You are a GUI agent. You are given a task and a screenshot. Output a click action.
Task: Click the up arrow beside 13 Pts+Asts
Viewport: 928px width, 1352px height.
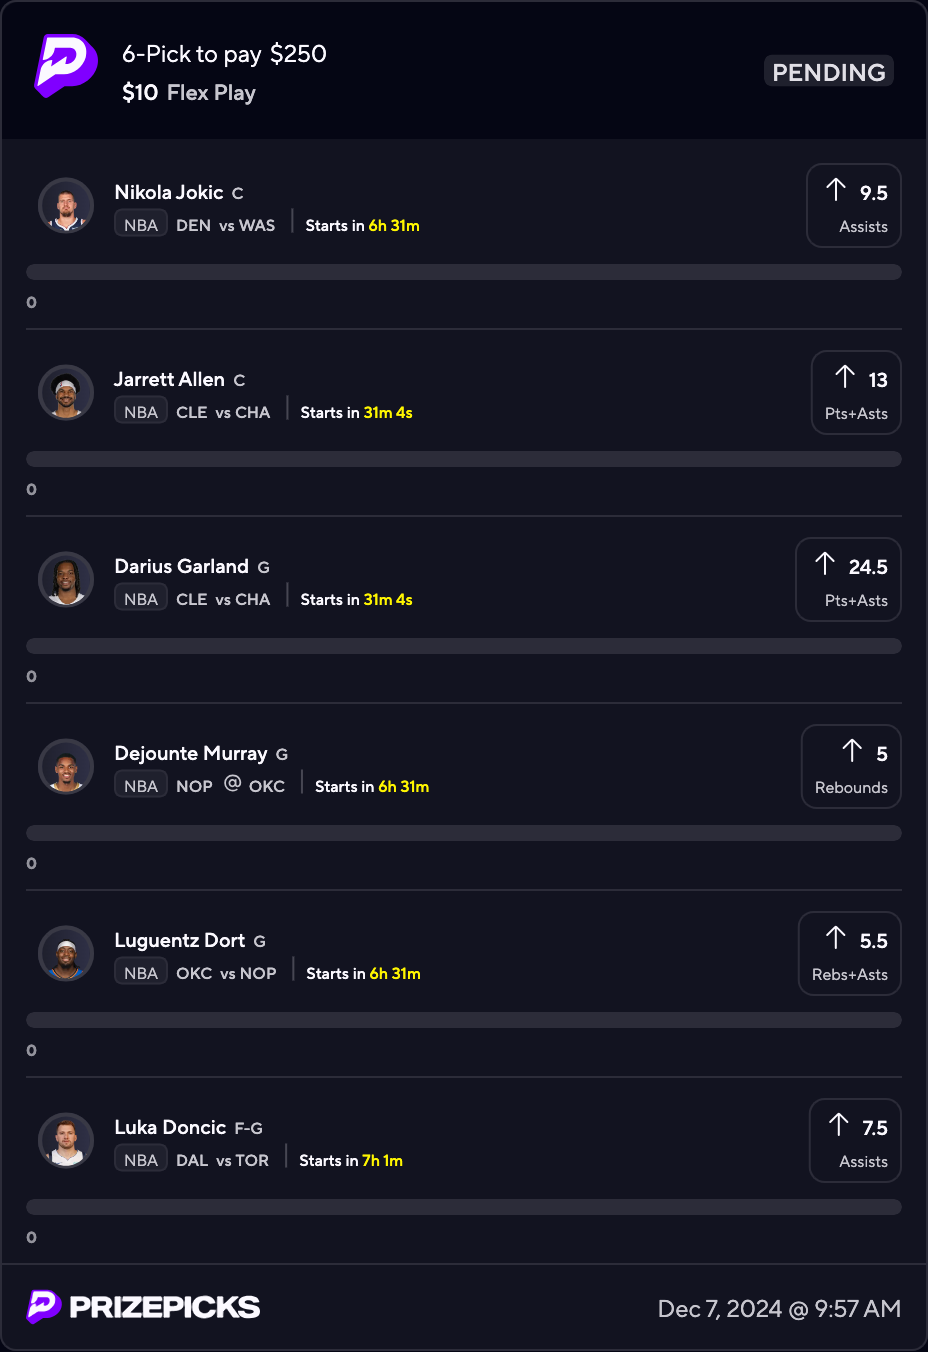click(x=845, y=377)
